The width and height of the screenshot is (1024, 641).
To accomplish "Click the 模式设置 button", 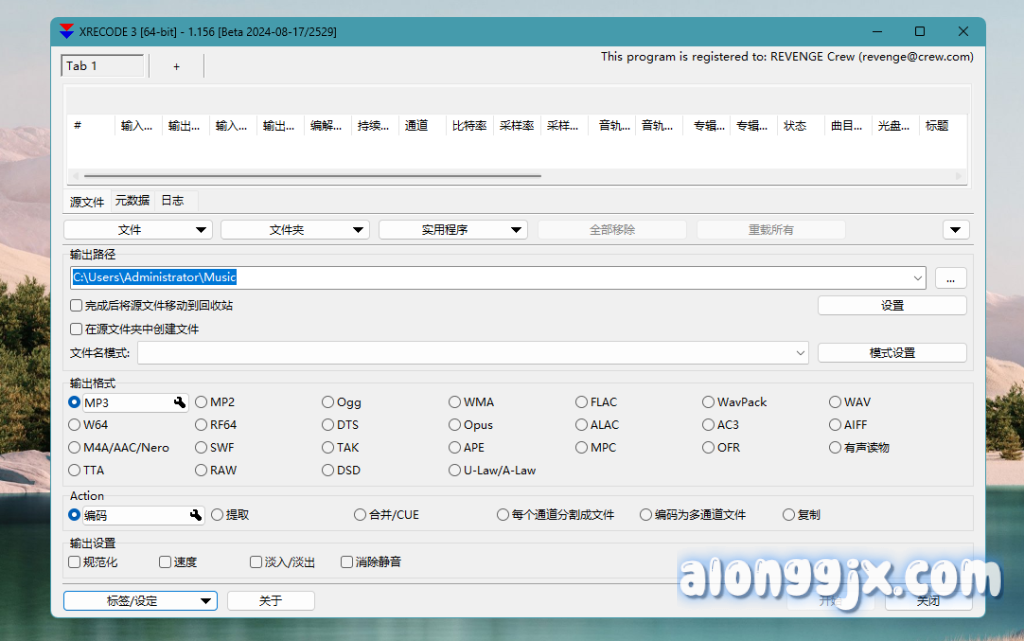I will pyautogui.click(x=892, y=353).
